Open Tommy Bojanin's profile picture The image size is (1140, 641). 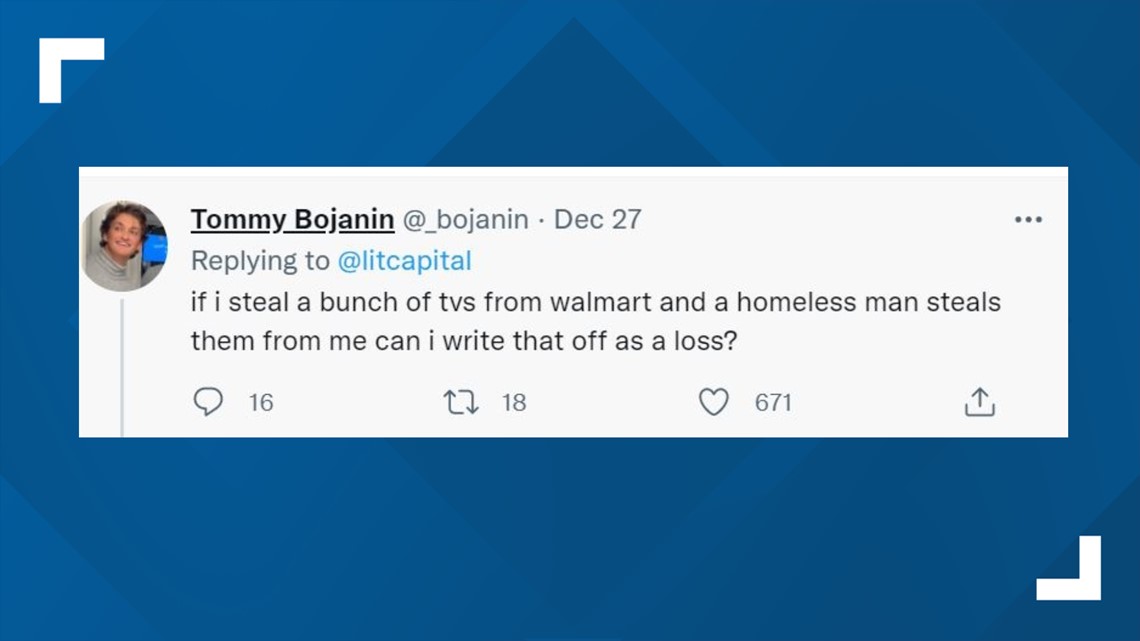click(124, 246)
